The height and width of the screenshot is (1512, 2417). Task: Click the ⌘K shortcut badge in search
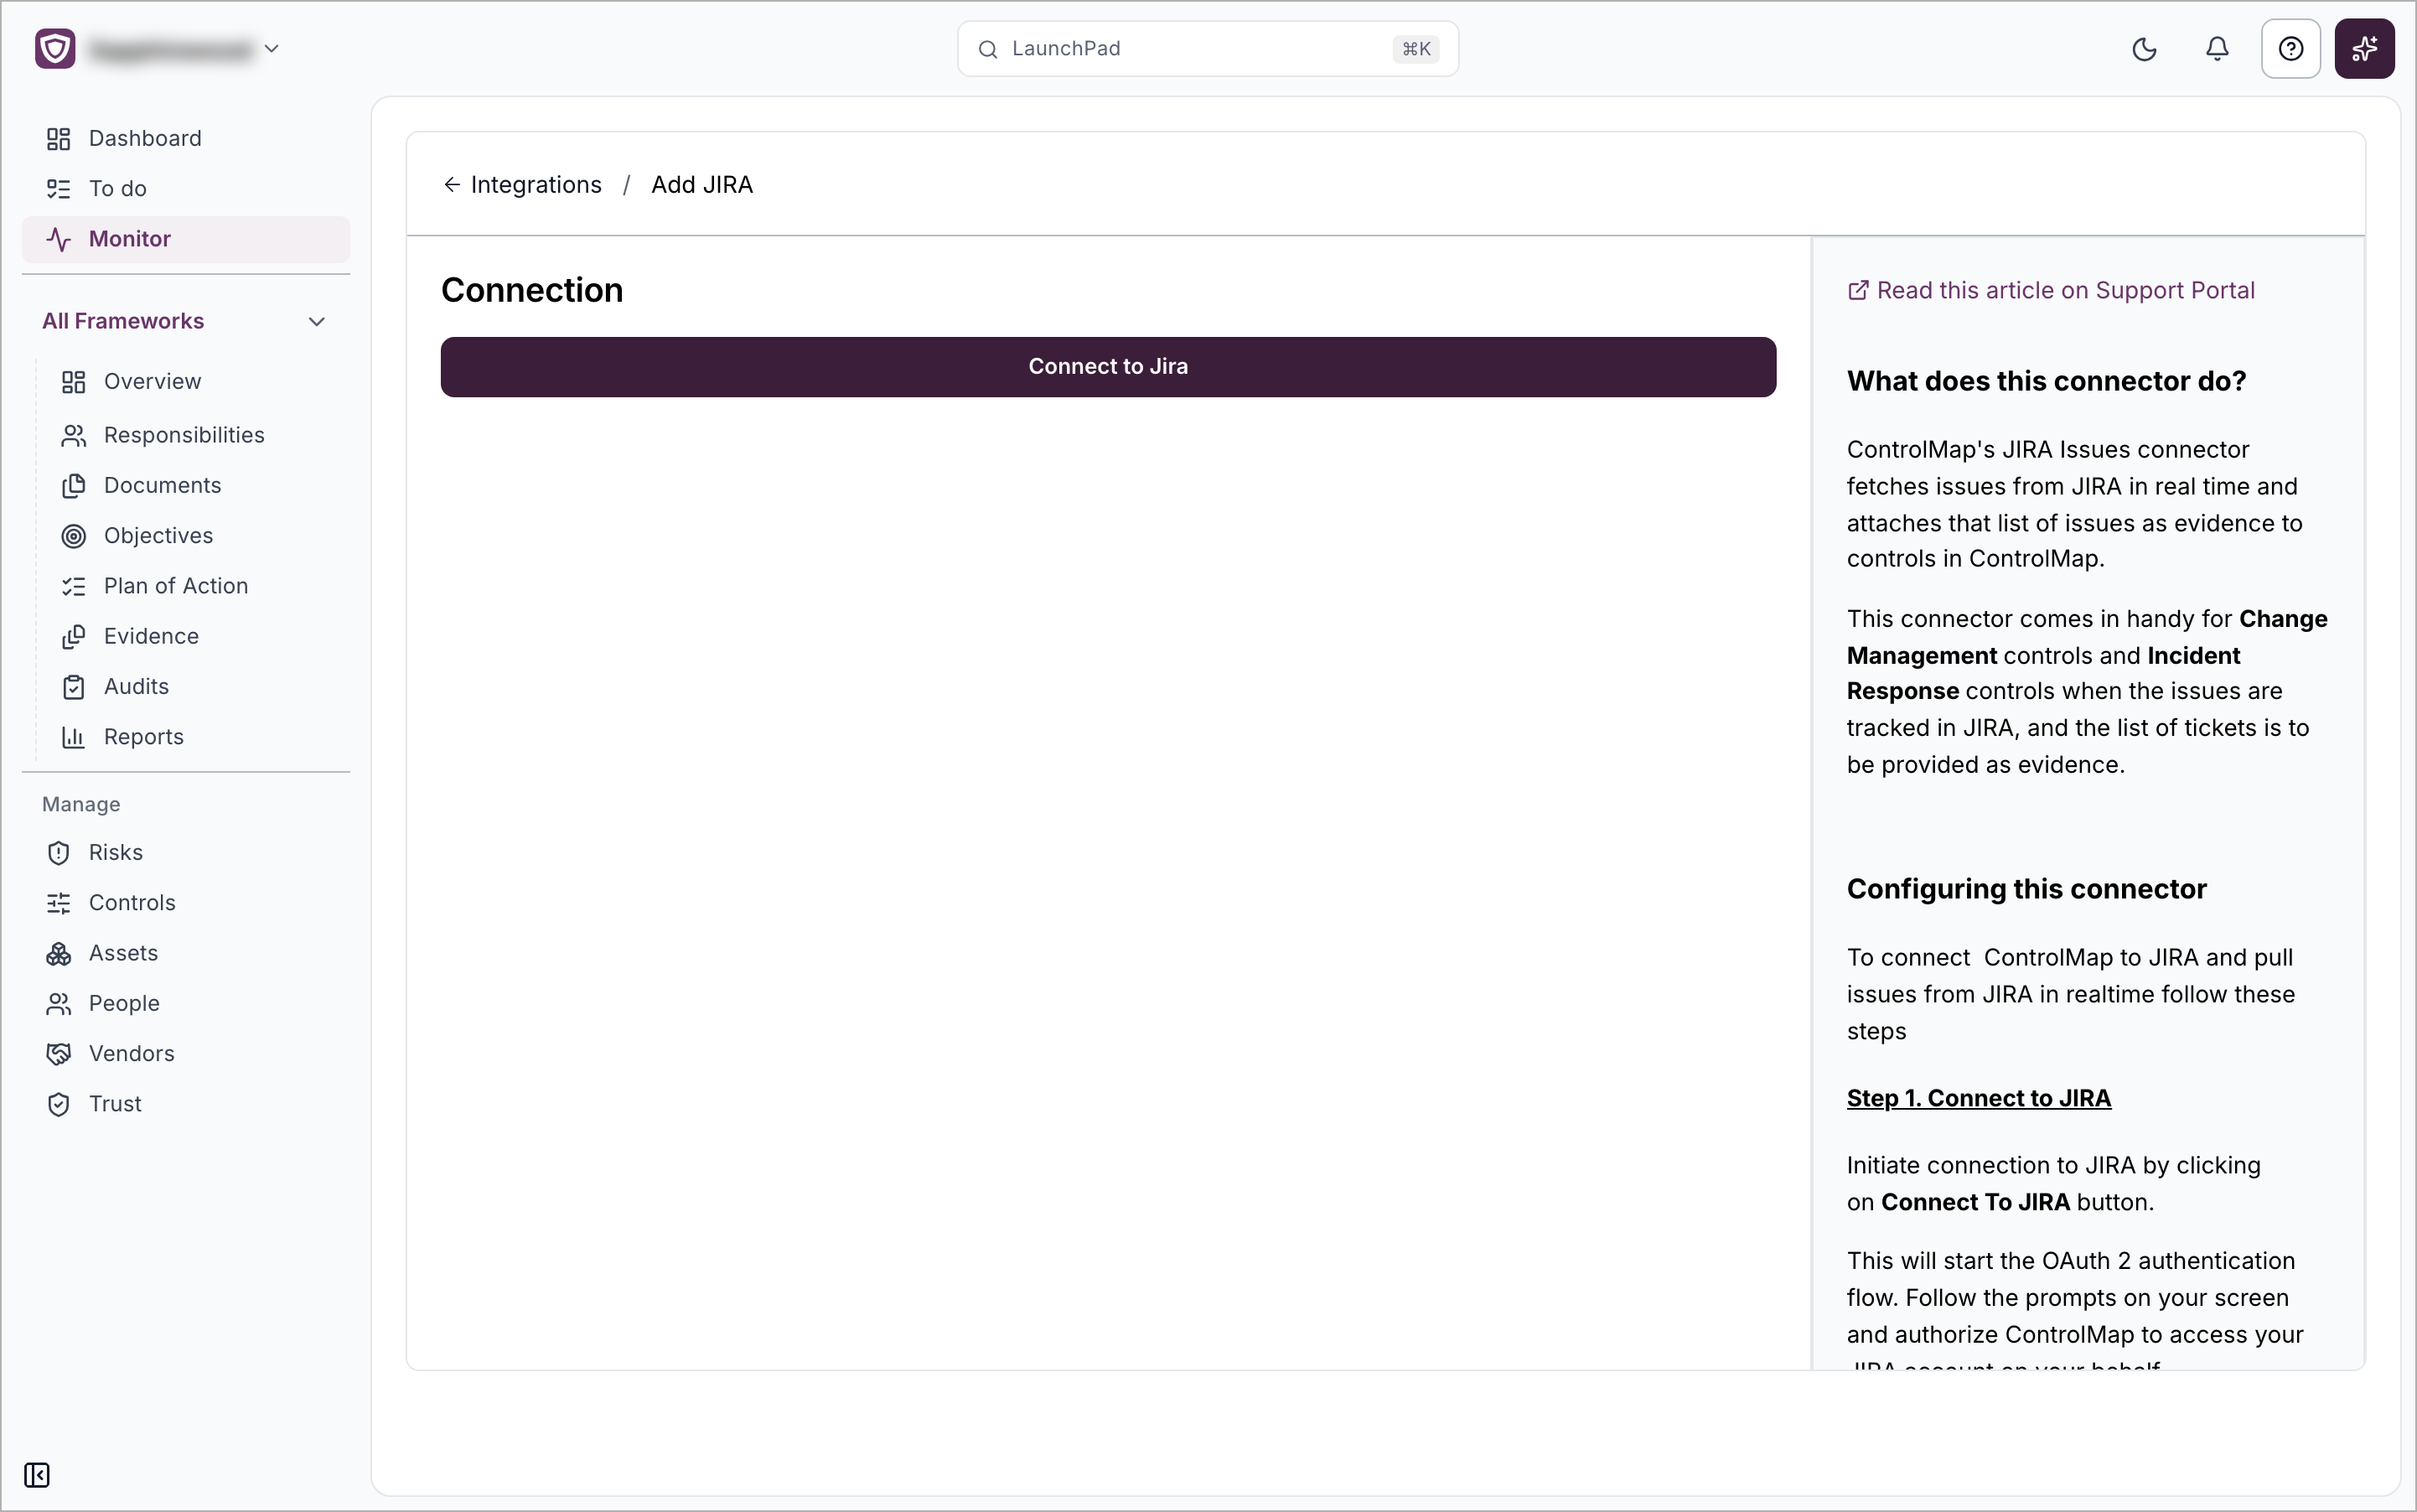(x=1416, y=49)
